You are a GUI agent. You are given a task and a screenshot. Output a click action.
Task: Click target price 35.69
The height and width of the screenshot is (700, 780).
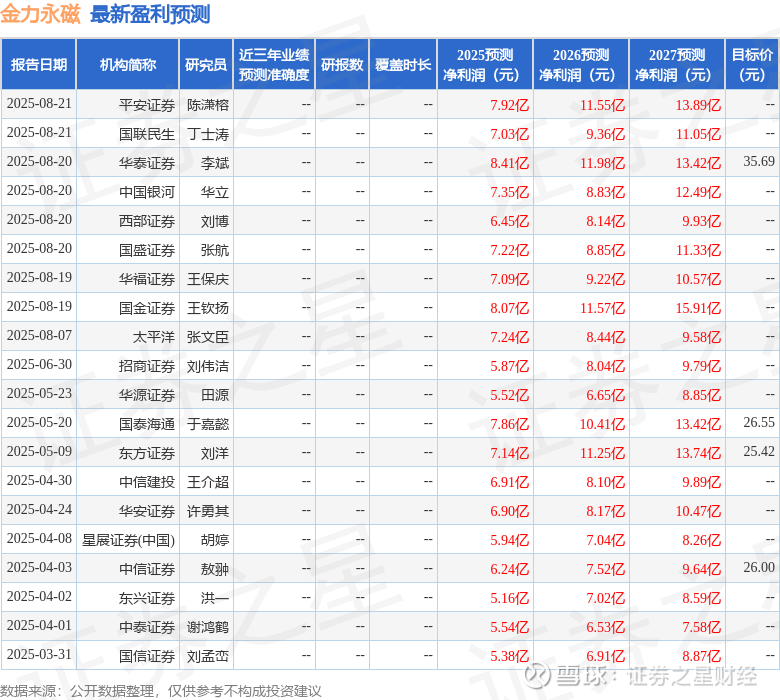coord(759,161)
